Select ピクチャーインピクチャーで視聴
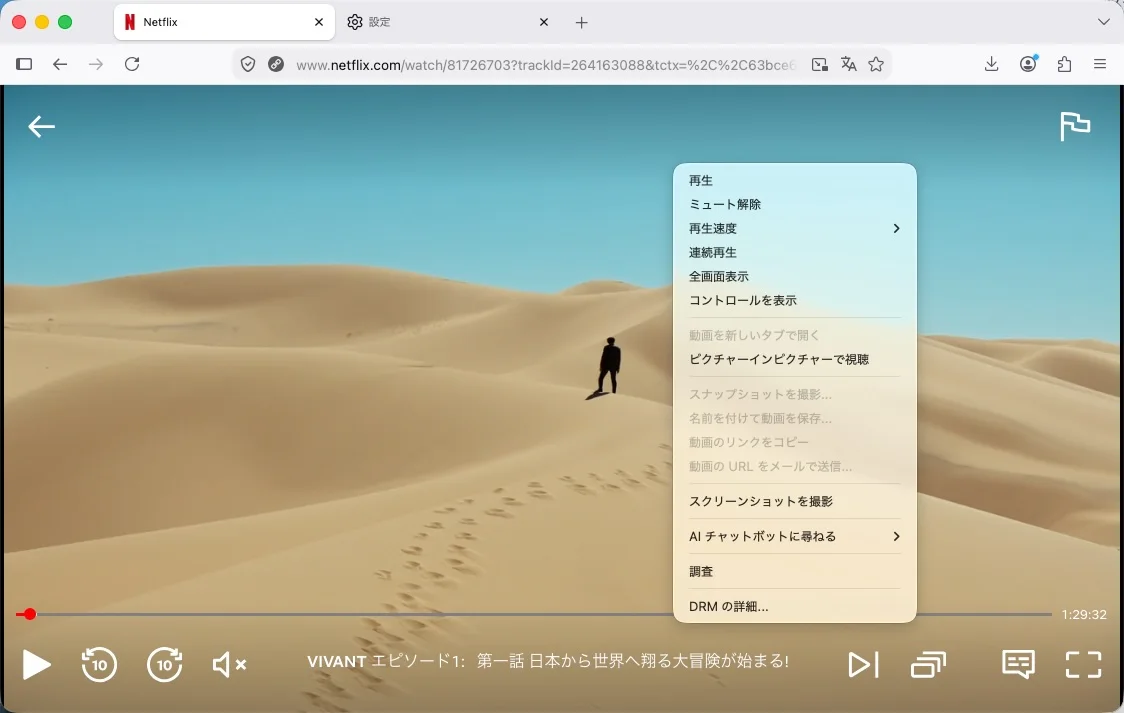1124x713 pixels. [x=794, y=359]
